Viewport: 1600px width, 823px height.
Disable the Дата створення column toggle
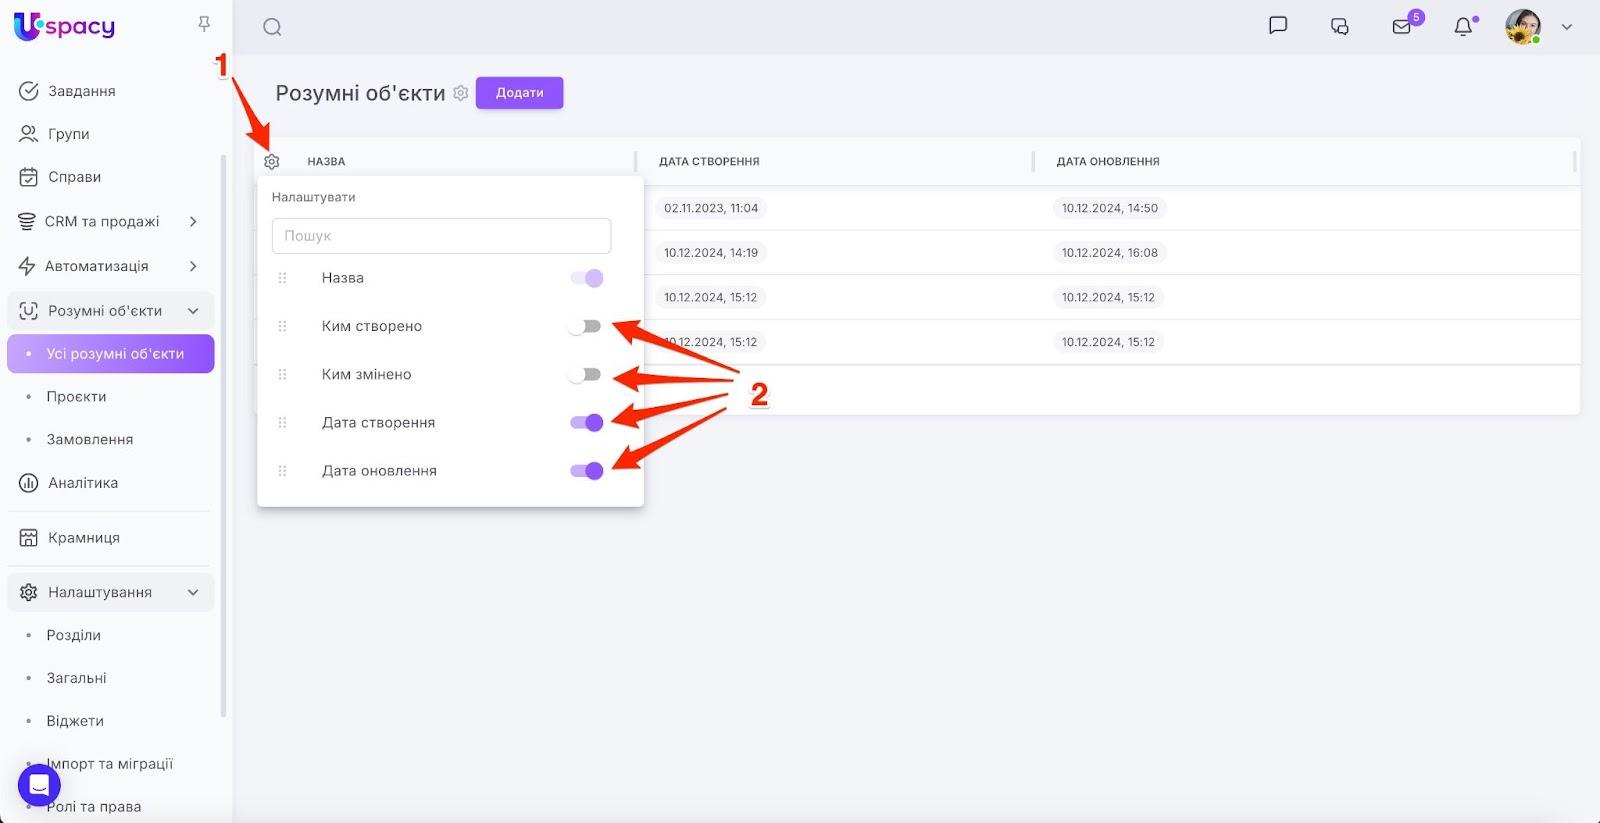point(586,423)
